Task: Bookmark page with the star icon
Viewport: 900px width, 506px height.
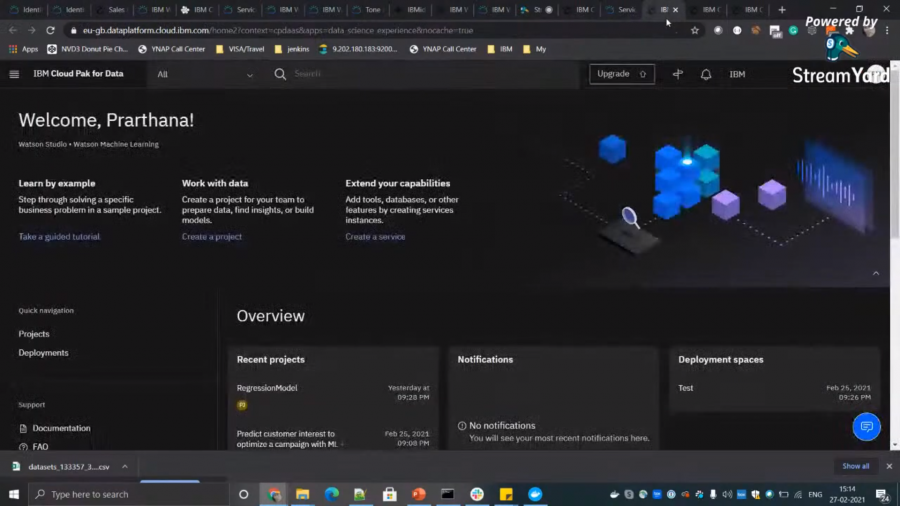Action: pyautogui.click(x=695, y=30)
